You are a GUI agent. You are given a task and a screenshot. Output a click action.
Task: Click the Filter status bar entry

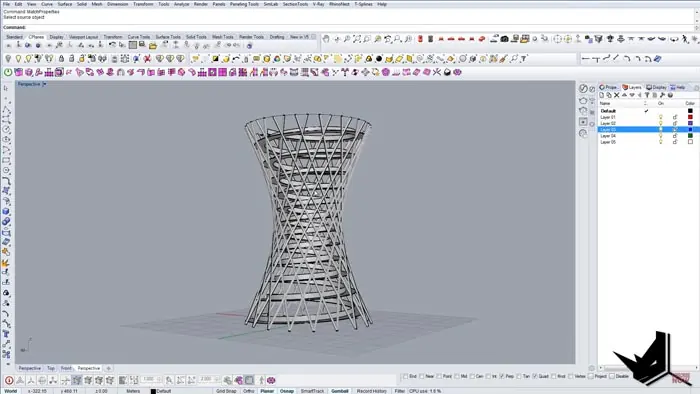click(399, 391)
